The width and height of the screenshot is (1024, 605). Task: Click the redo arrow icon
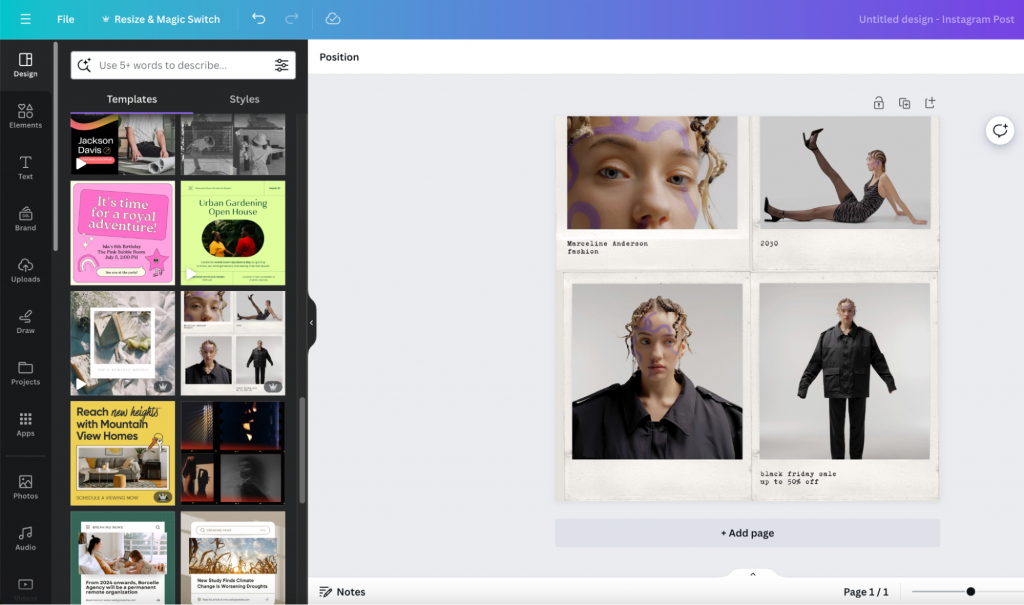[291, 19]
